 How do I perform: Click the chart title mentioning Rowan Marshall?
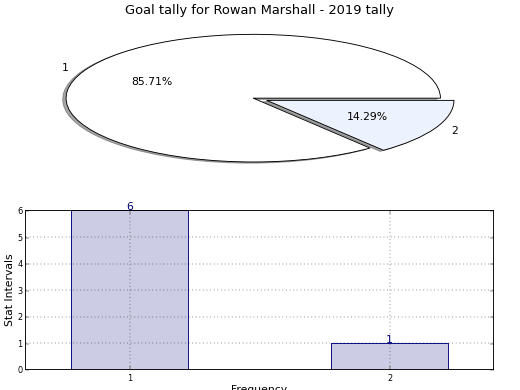point(259,10)
